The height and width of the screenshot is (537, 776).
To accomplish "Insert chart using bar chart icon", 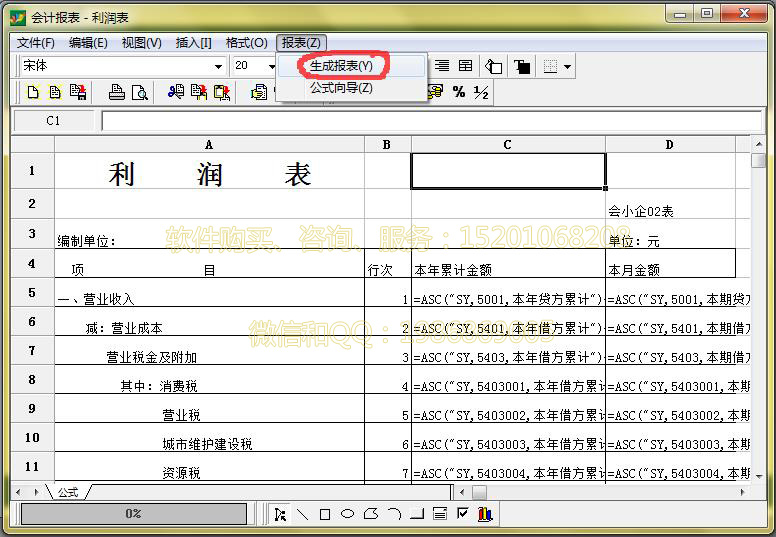I will click(485, 514).
